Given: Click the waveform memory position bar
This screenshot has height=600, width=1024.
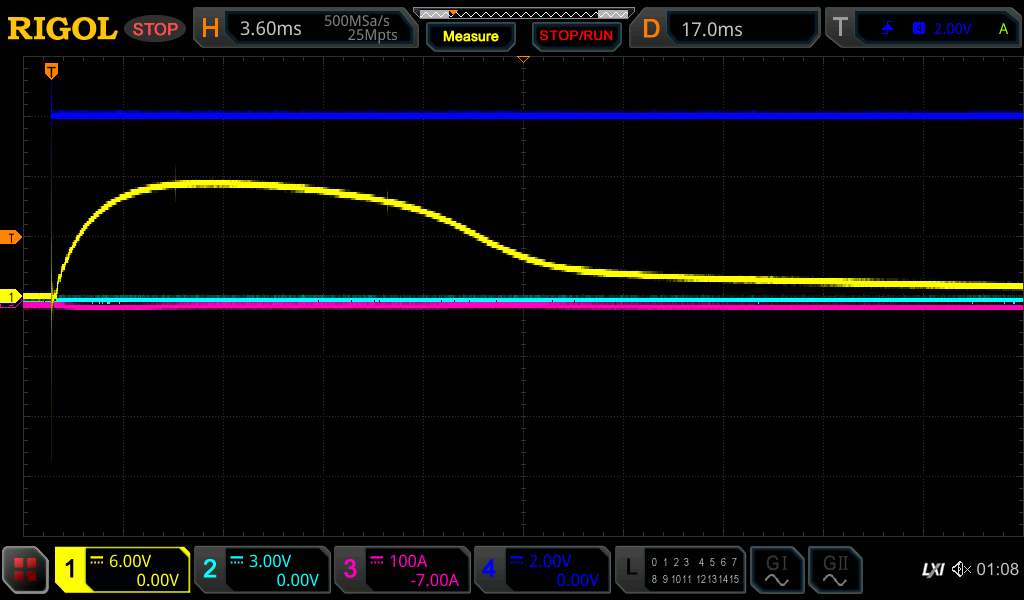Looking at the screenshot, I should (x=522, y=13).
